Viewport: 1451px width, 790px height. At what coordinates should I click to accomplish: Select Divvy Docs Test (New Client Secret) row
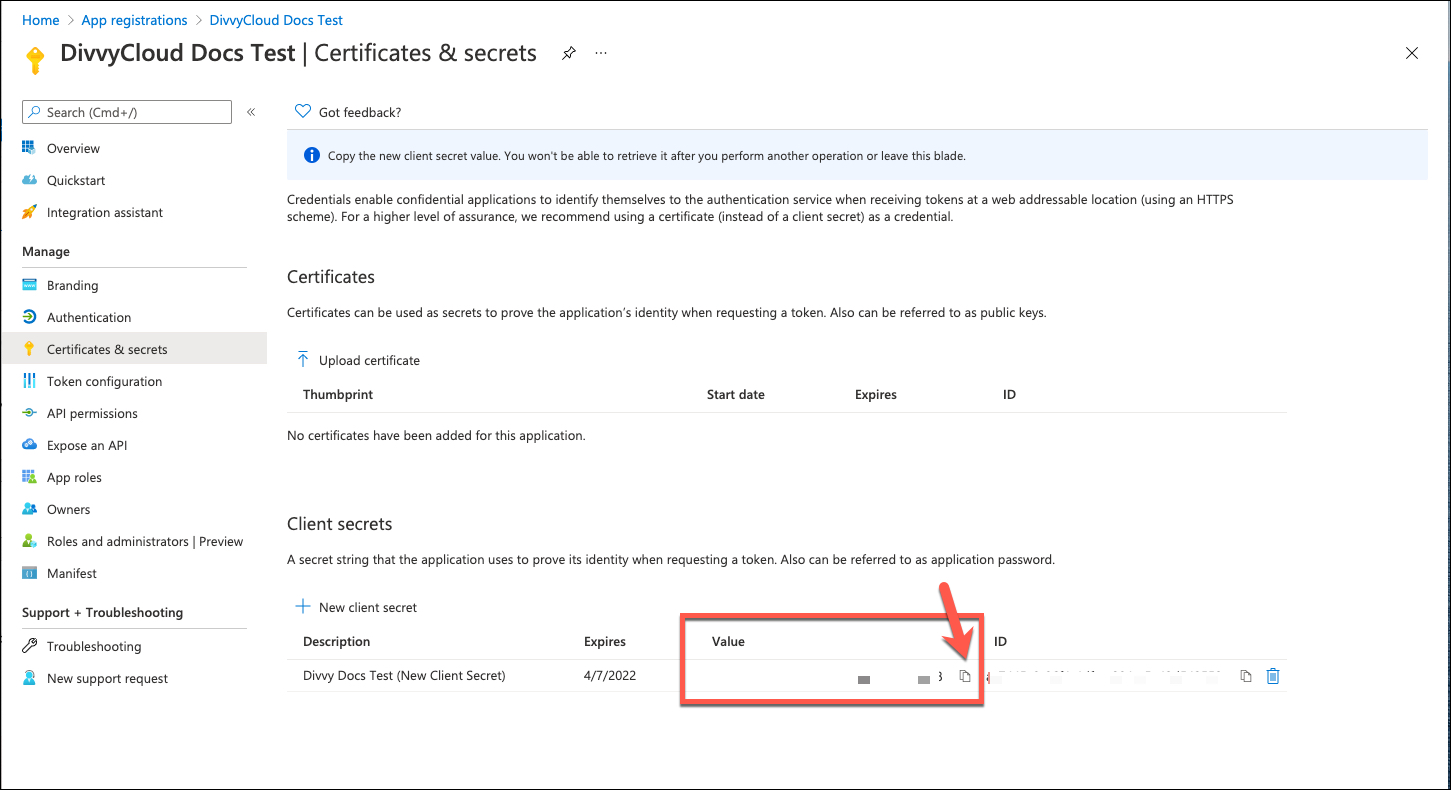coord(787,675)
